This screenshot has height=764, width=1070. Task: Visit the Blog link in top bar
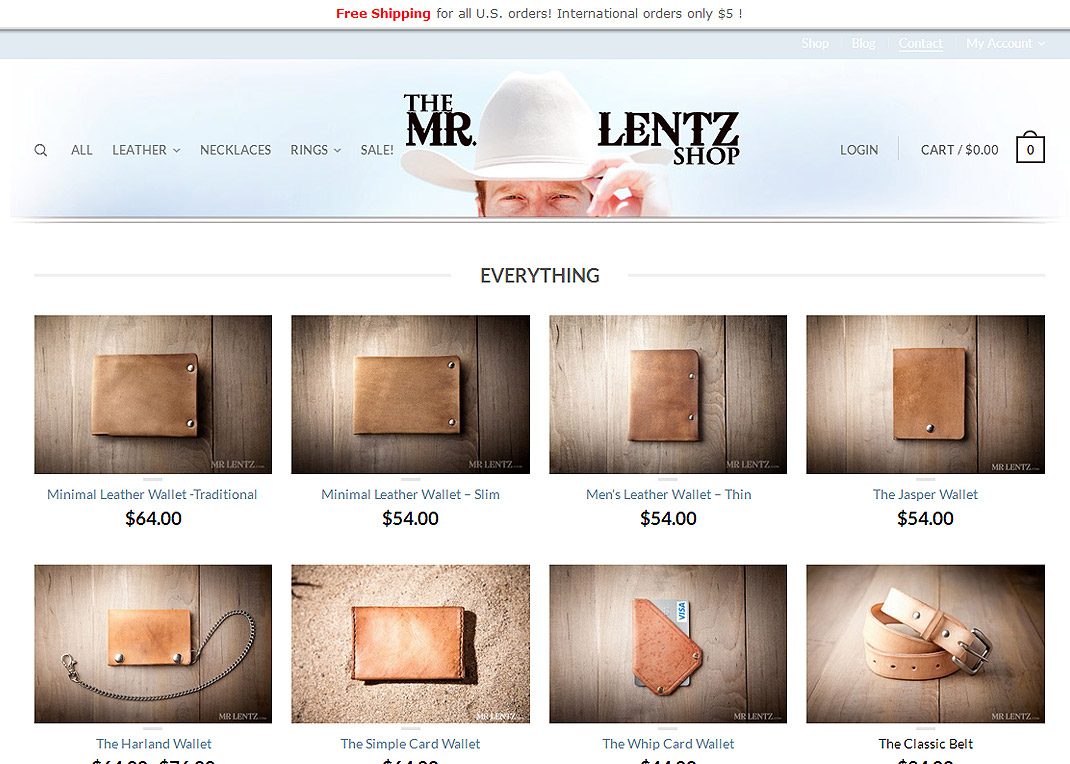tap(863, 43)
